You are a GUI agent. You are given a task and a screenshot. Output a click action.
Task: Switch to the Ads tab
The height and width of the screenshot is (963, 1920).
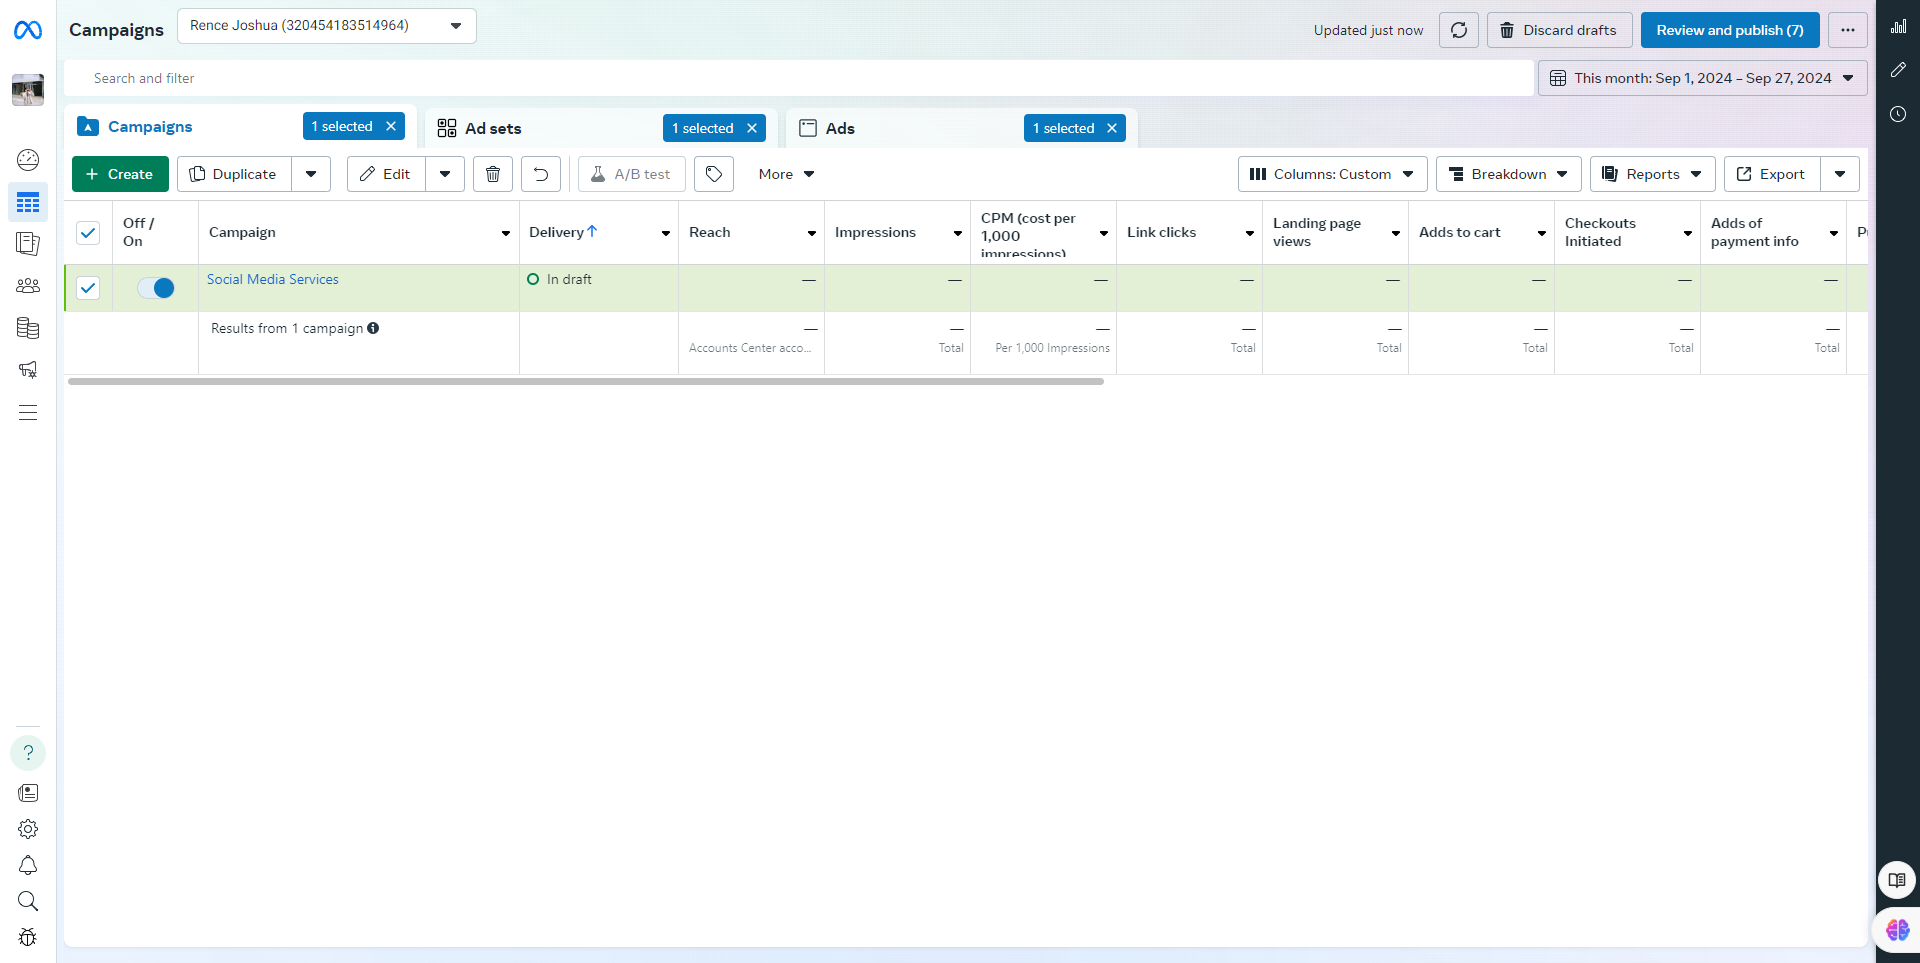840,128
